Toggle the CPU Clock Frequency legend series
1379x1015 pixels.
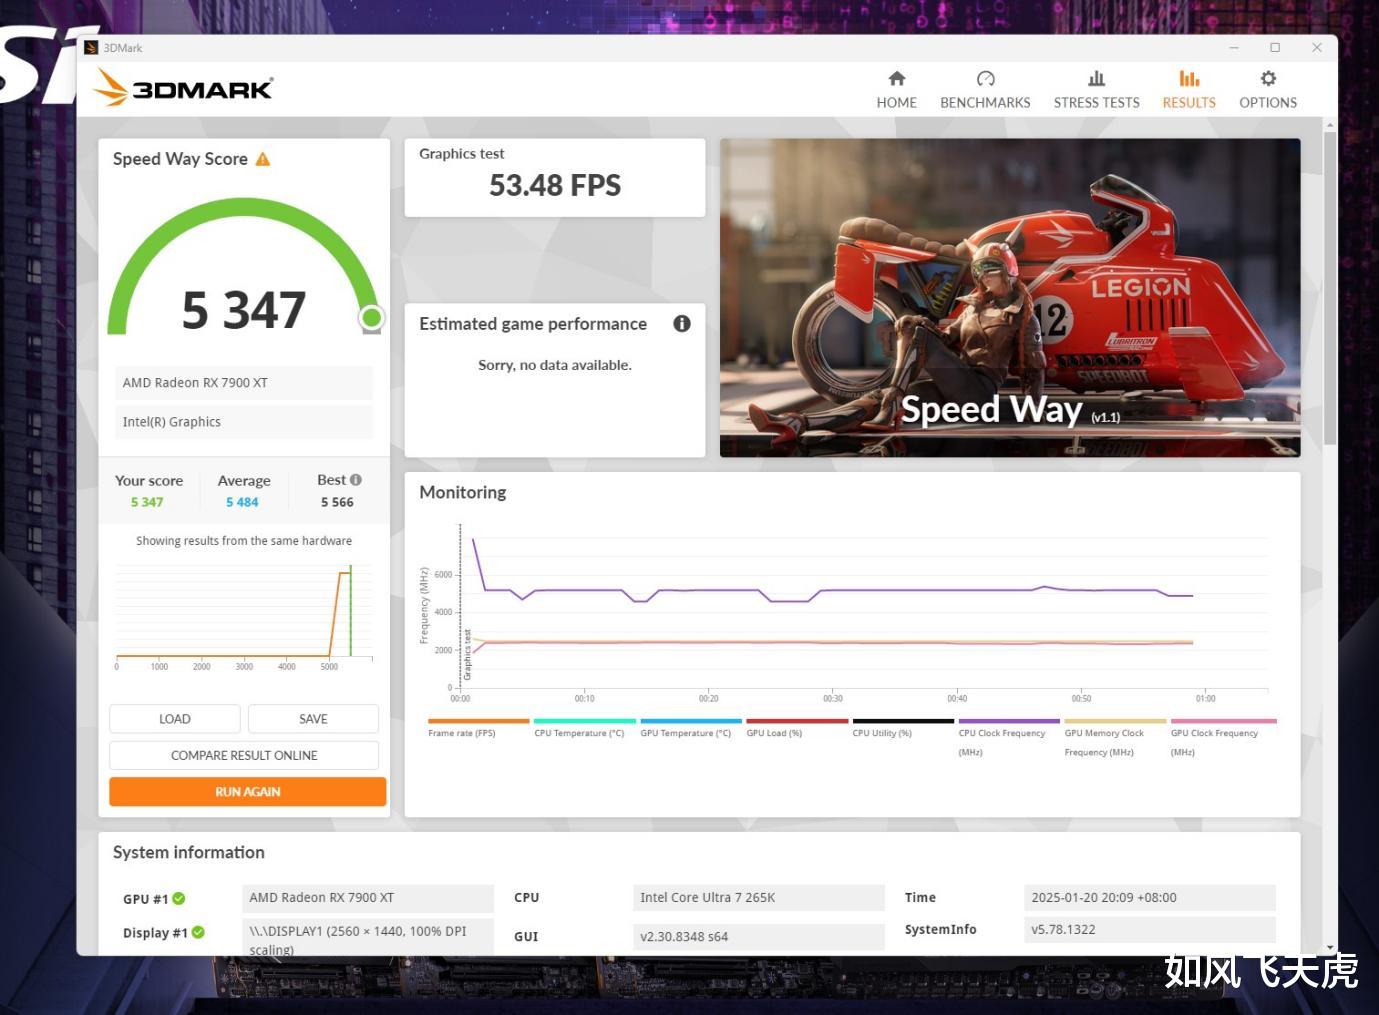(x=1008, y=738)
